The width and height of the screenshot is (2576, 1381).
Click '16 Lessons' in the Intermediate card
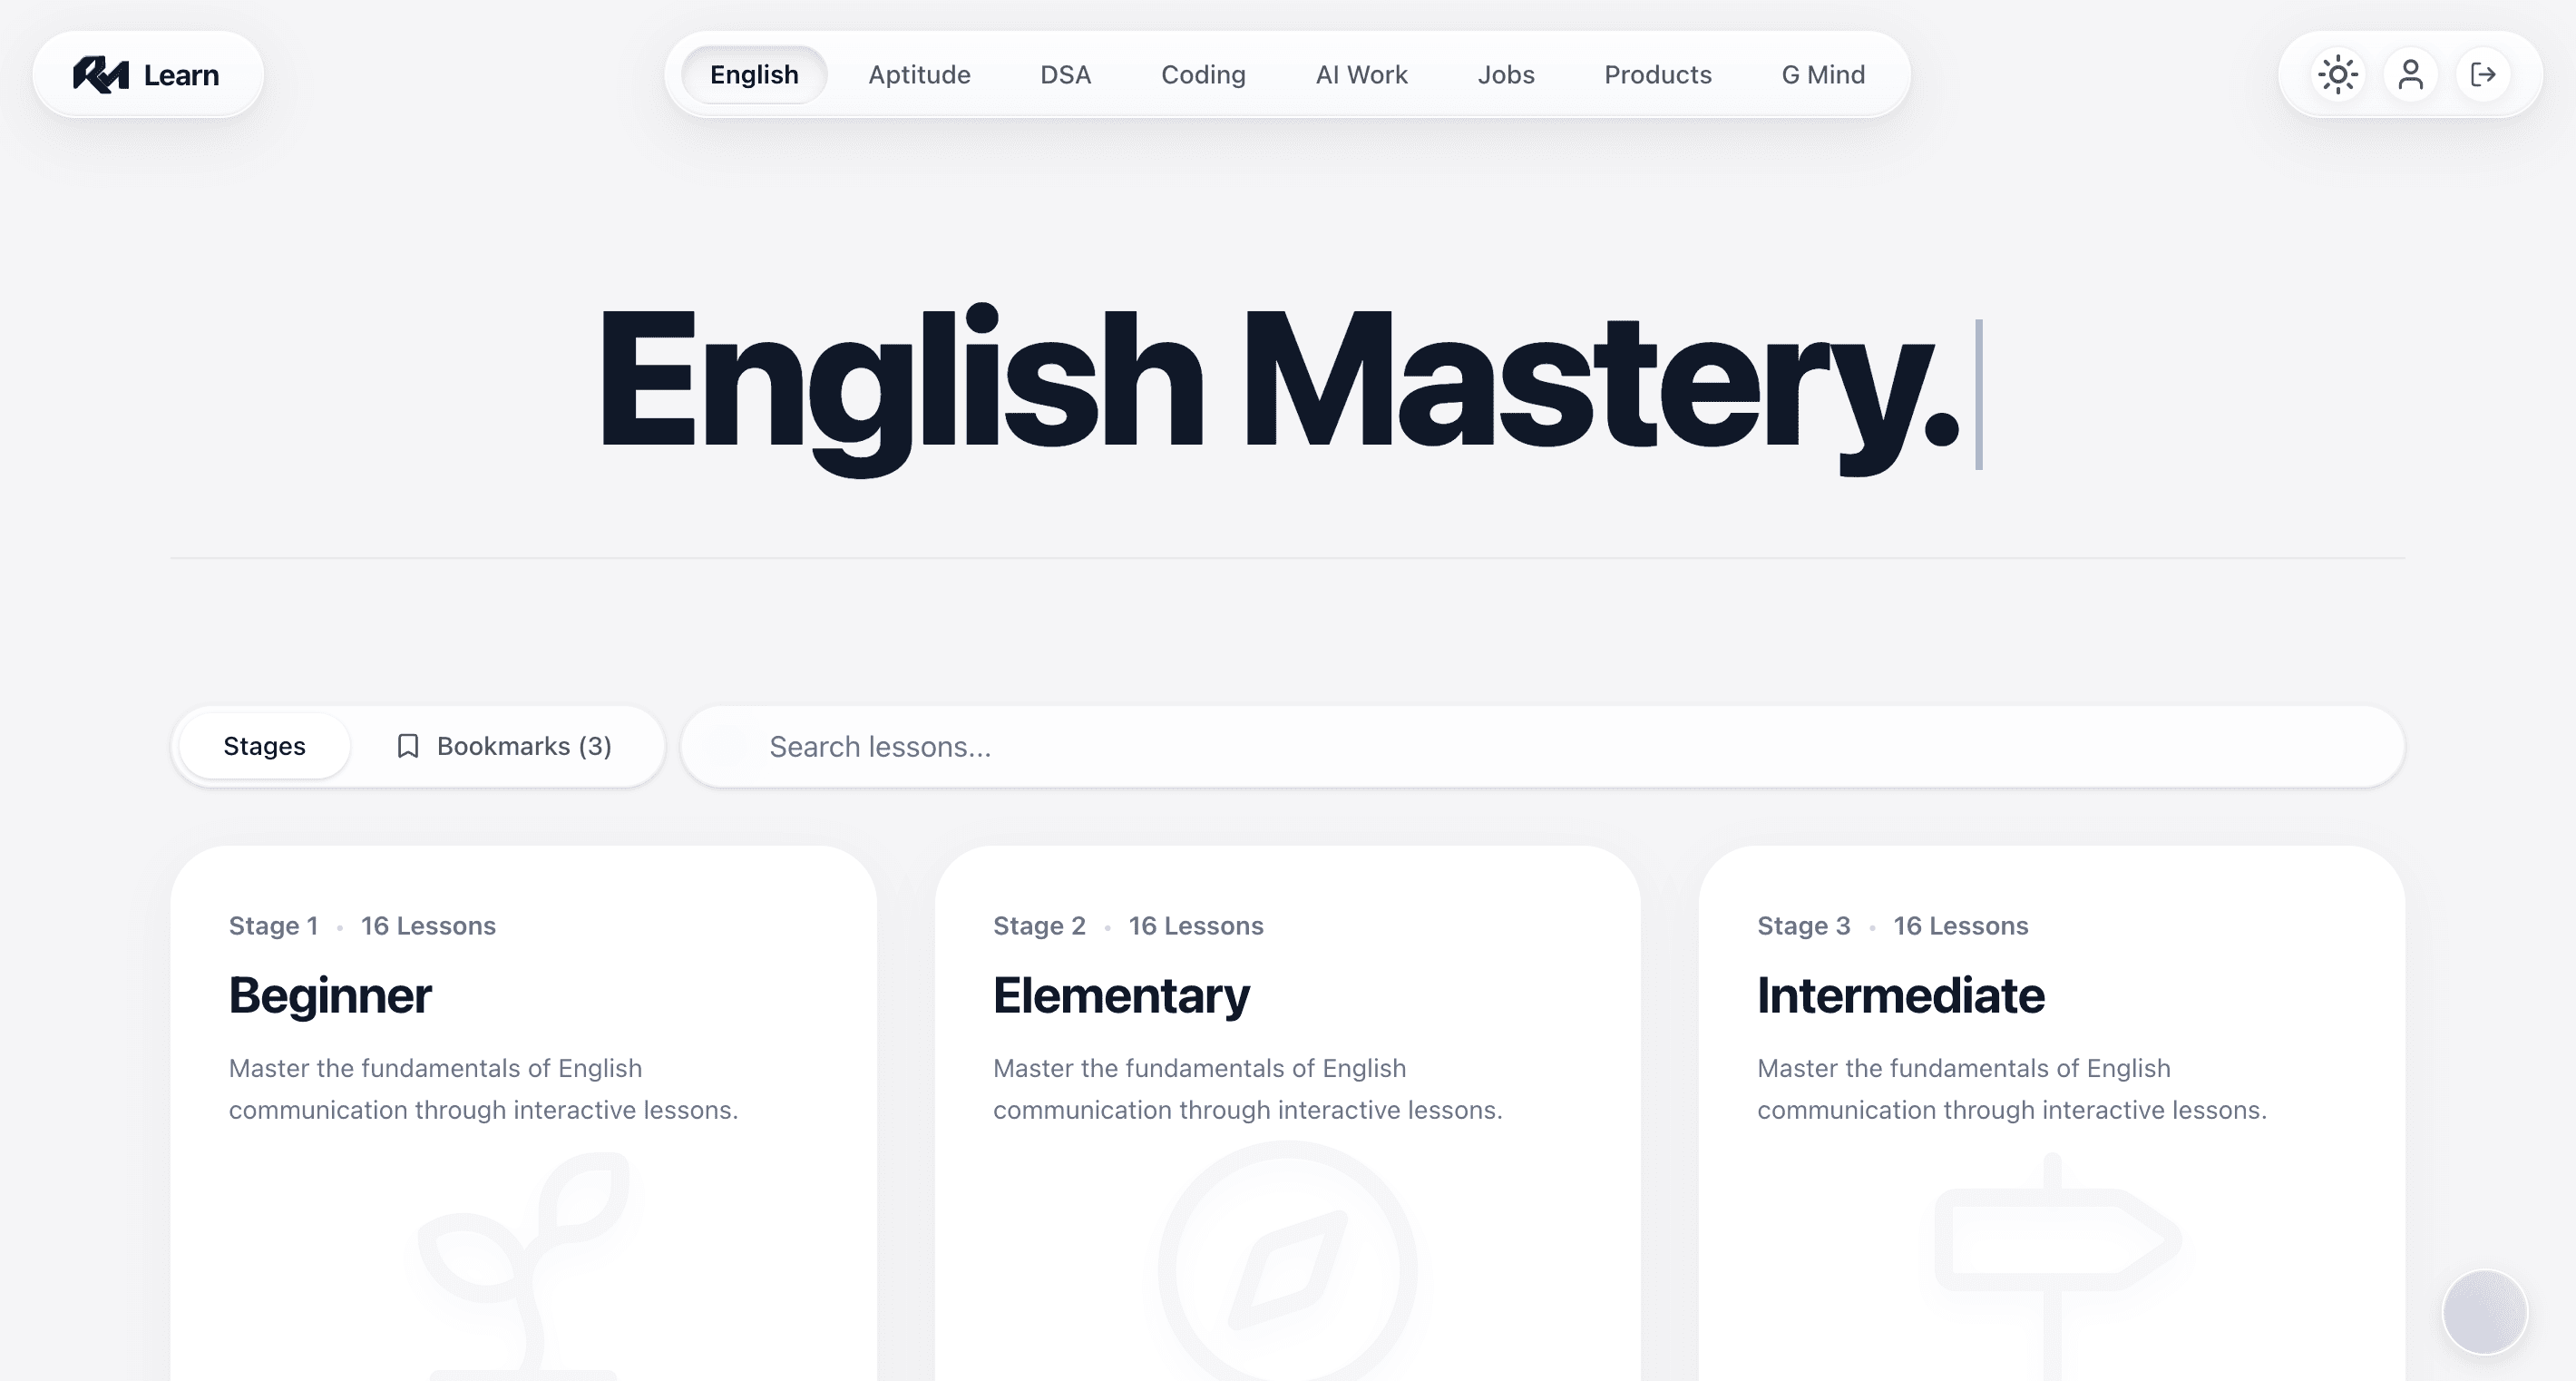click(x=1961, y=926)
